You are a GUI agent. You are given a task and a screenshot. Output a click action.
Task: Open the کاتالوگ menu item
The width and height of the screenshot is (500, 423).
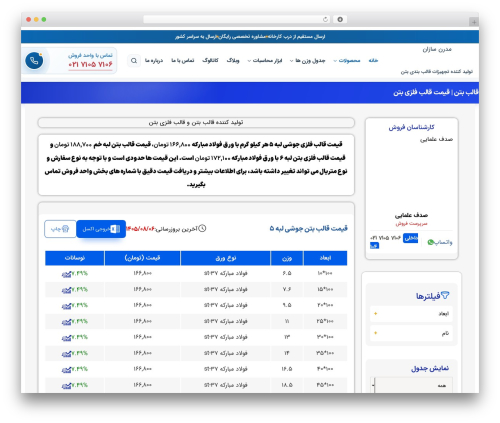(210, 60)
